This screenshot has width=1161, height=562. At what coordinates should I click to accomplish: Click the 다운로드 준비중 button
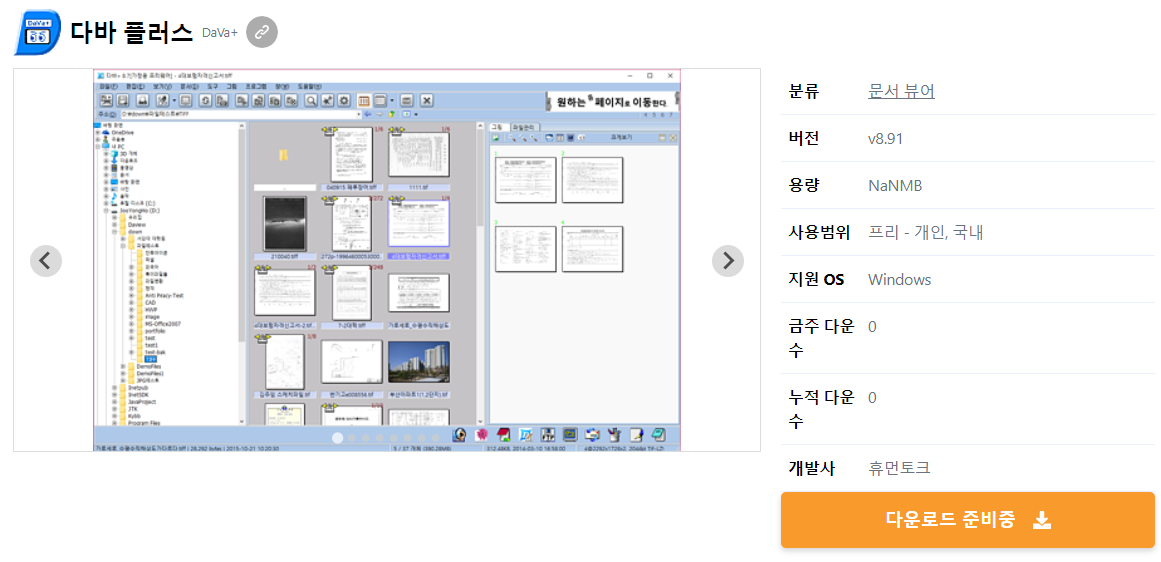(x=968, y=520)
